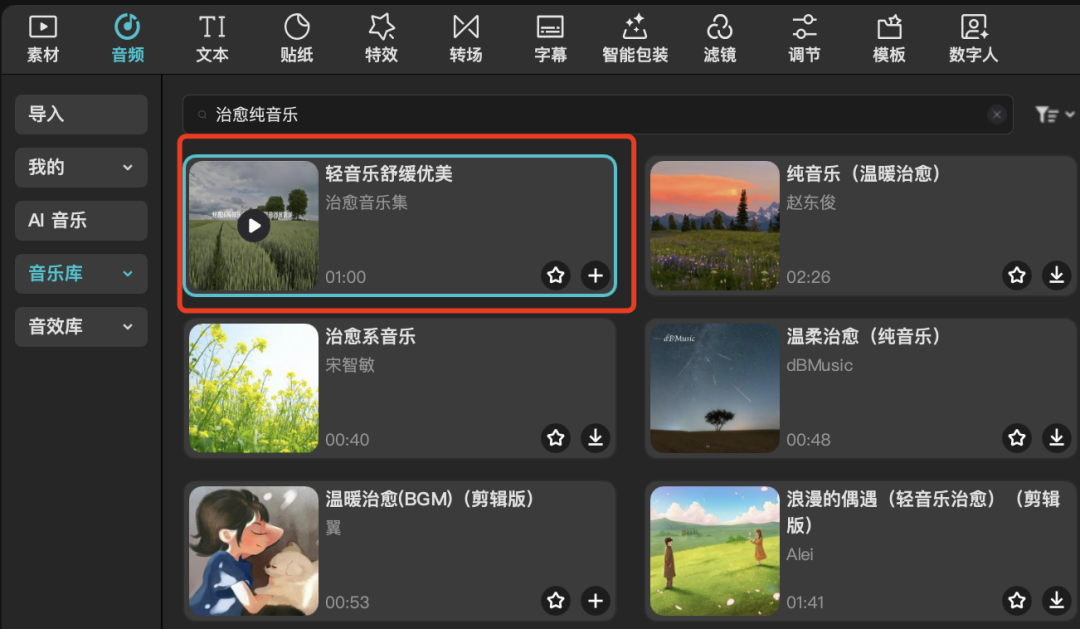Expand the 音效库 sound effects section

point(80,327)
